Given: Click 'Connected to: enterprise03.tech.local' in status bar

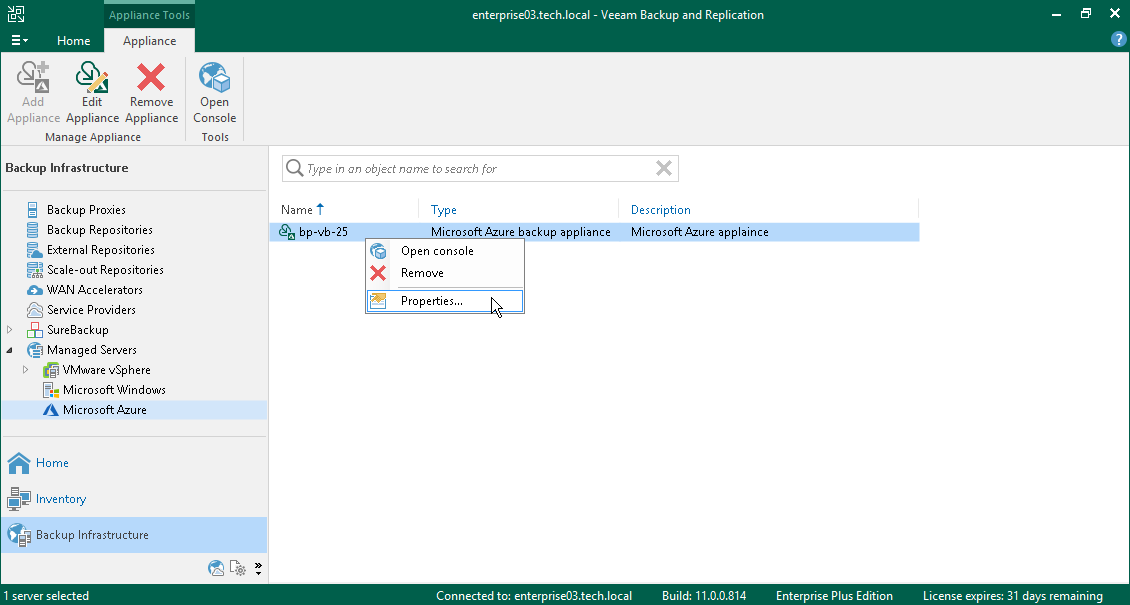Looking at the screenshot, I should 534,596.
